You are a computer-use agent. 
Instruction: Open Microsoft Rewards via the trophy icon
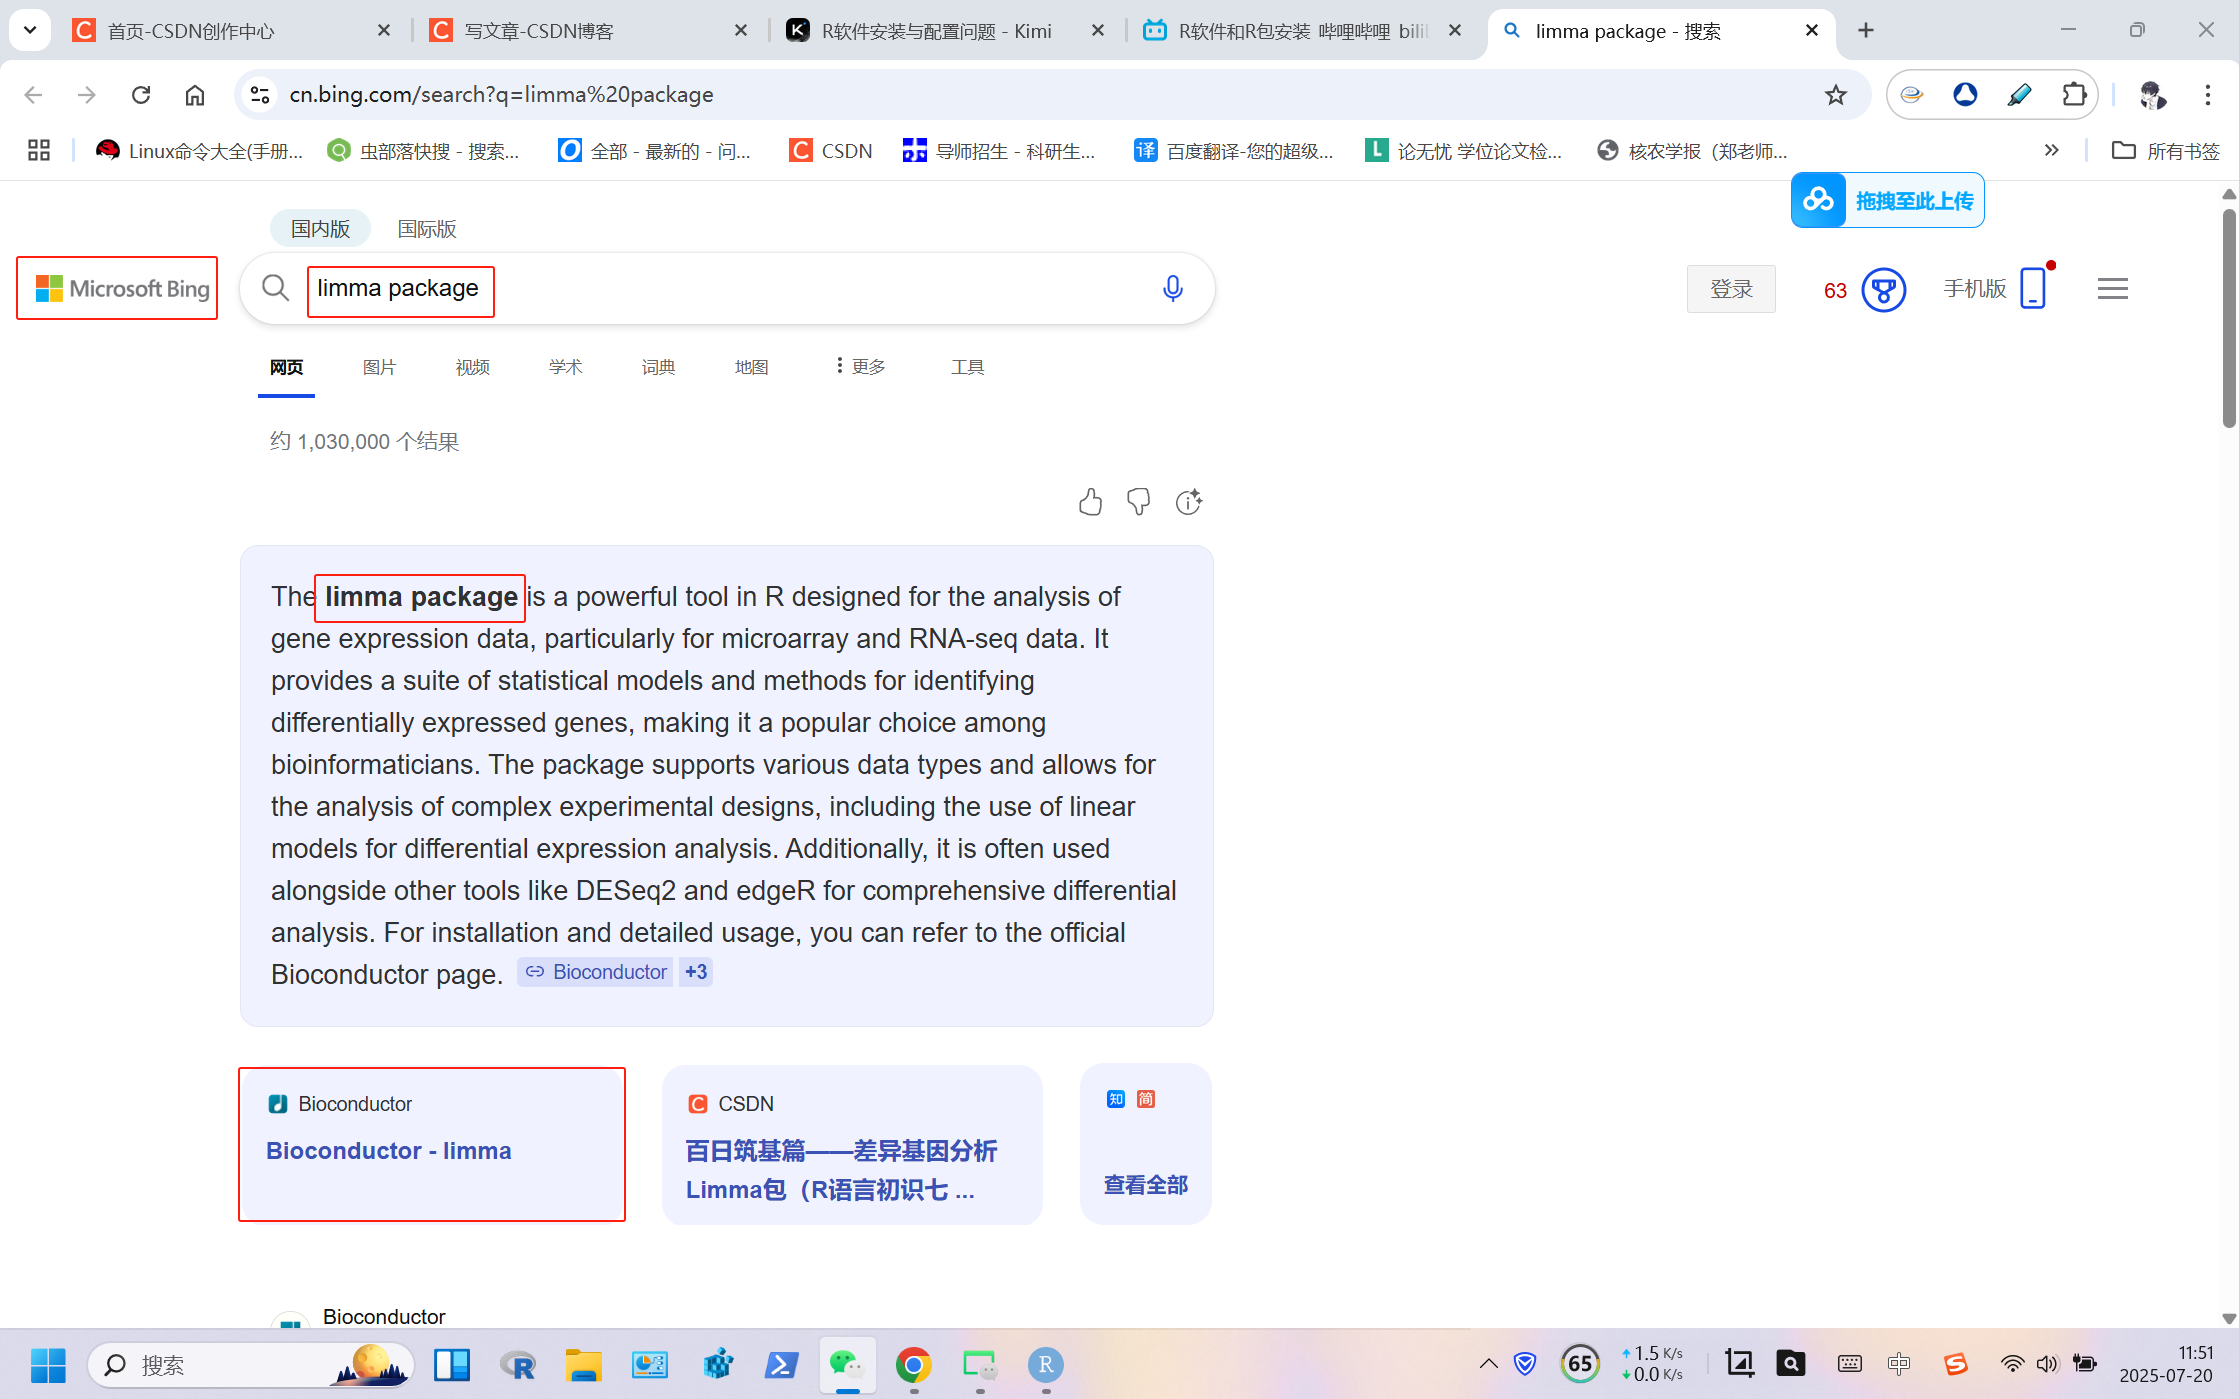tap(1884, 290)
